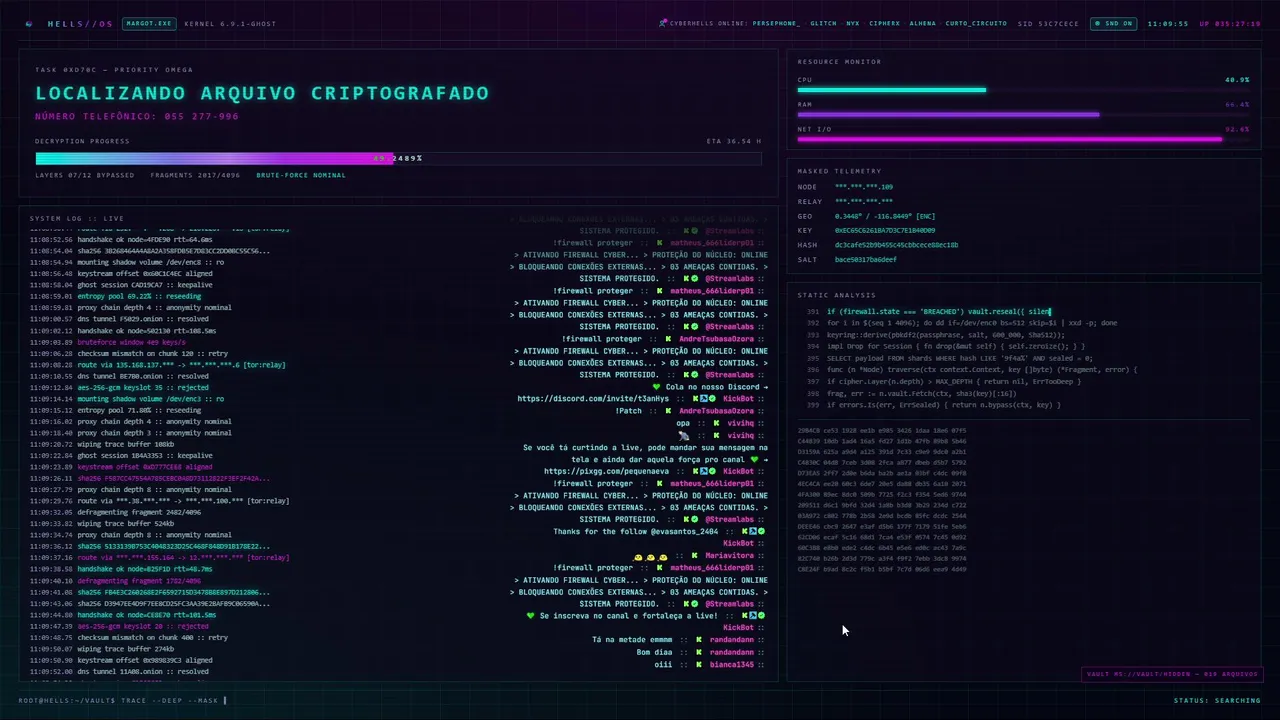Click the MARGOT.EXE badge in top bar
The image size is (1280, 720).
tap(149, 23)
